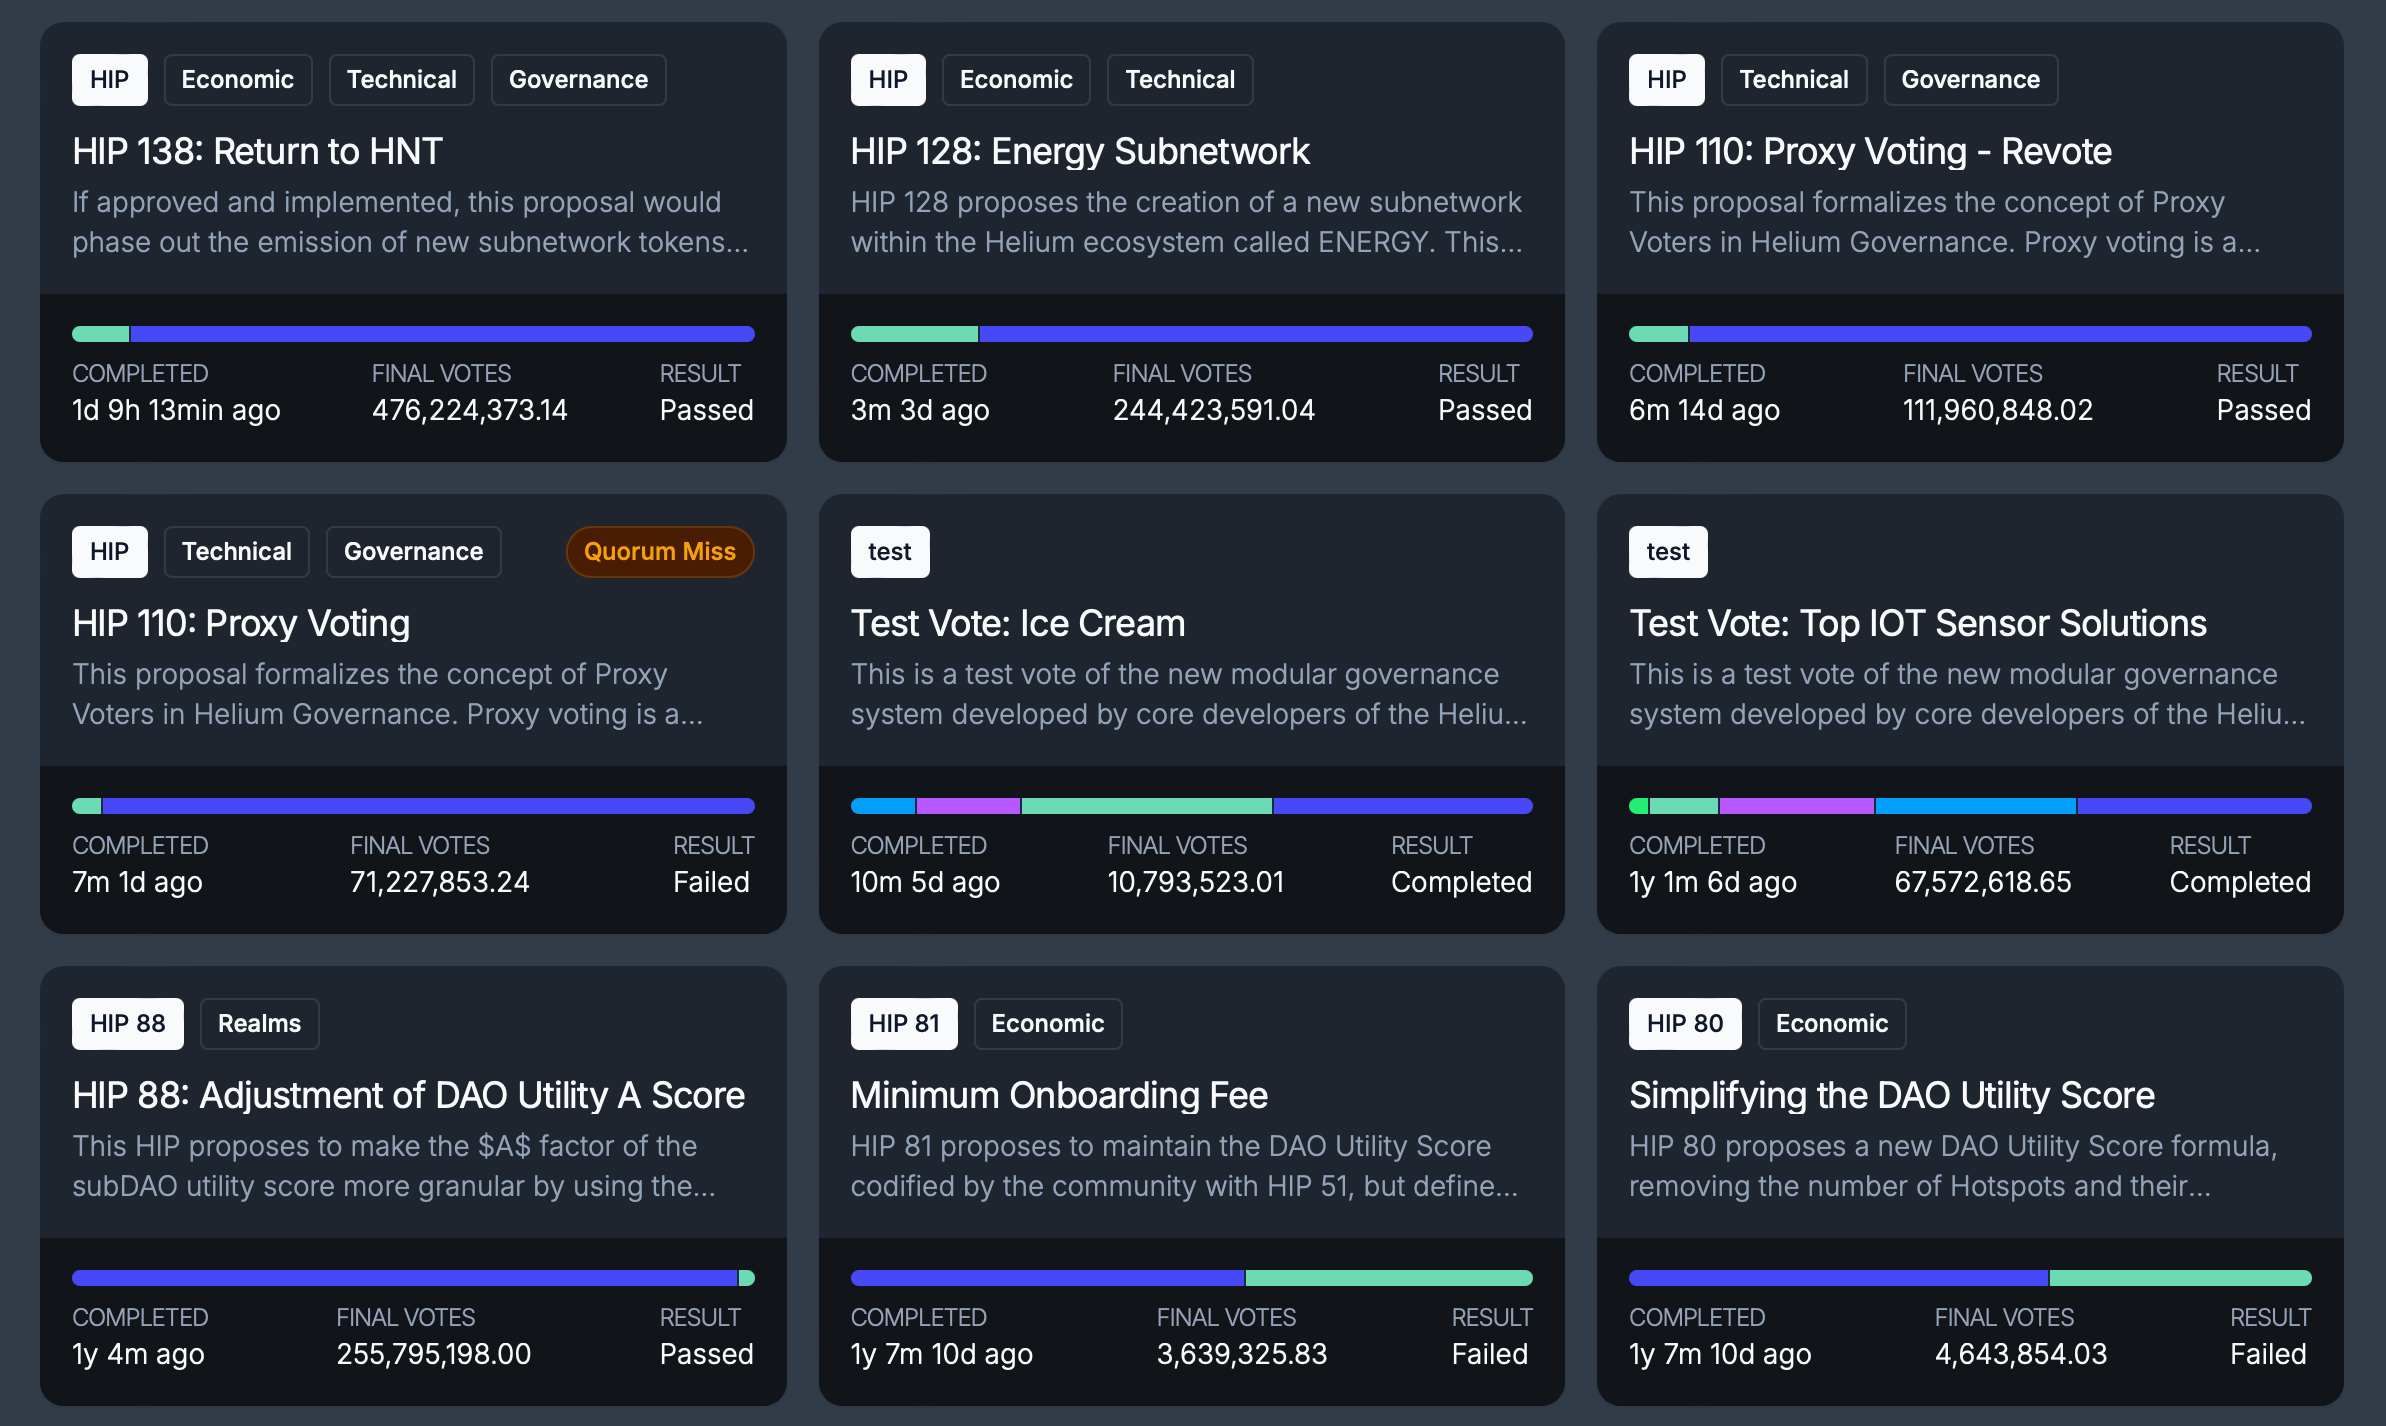Click final votes 10,793,523.01

[x=1196, y=882]
